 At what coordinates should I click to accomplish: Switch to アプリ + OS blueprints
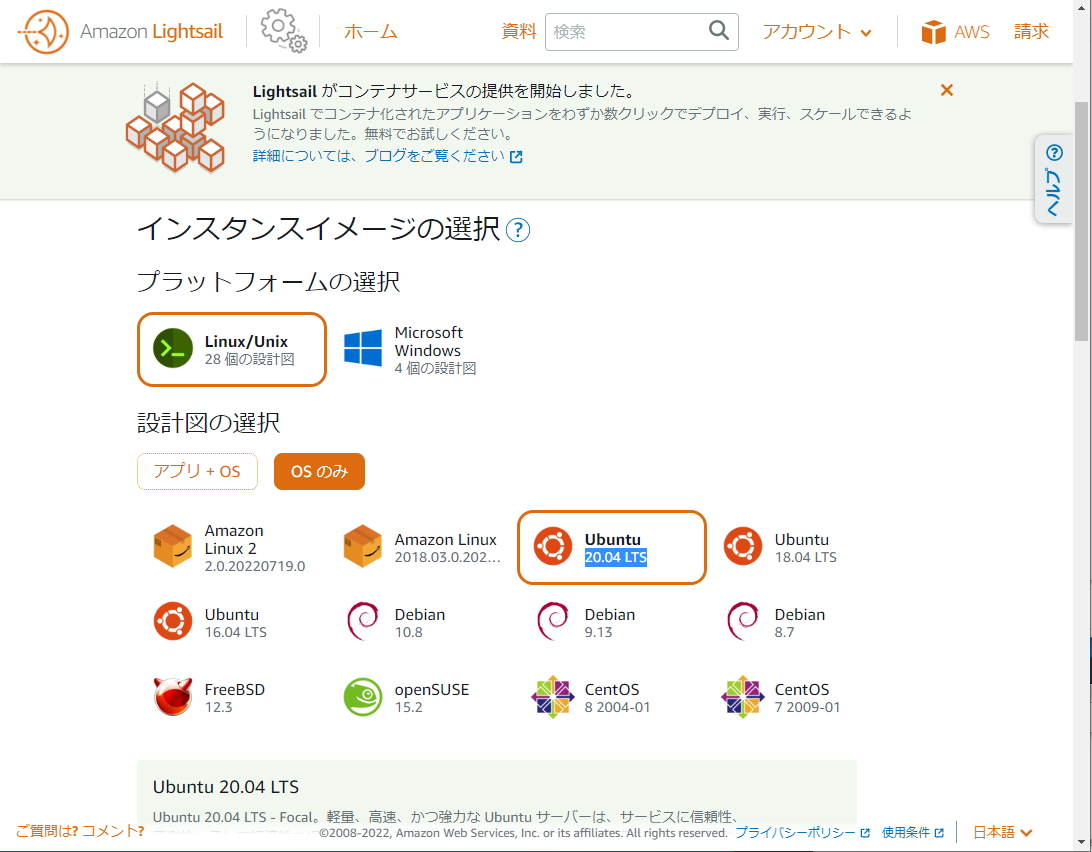click(x=197, y=472)
